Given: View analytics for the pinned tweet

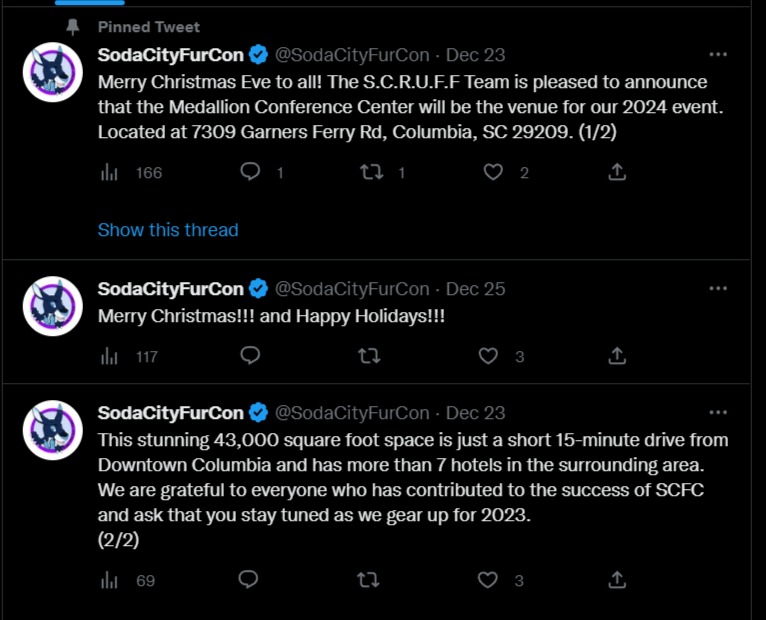Looking at the screenshot, I should coord(110,172).
